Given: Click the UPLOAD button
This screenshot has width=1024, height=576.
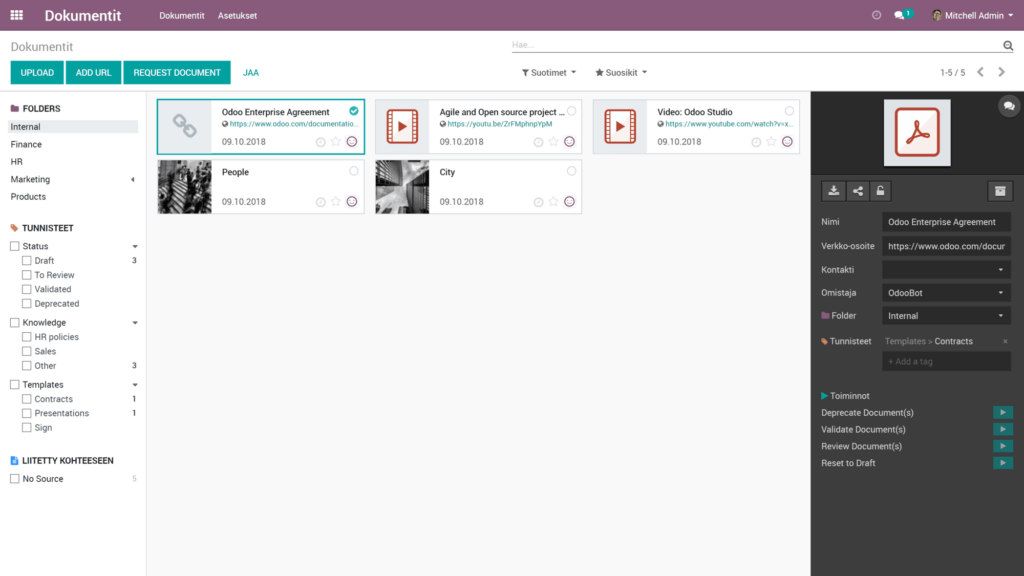Looking at the screenshot, I should tap(36, 72).
